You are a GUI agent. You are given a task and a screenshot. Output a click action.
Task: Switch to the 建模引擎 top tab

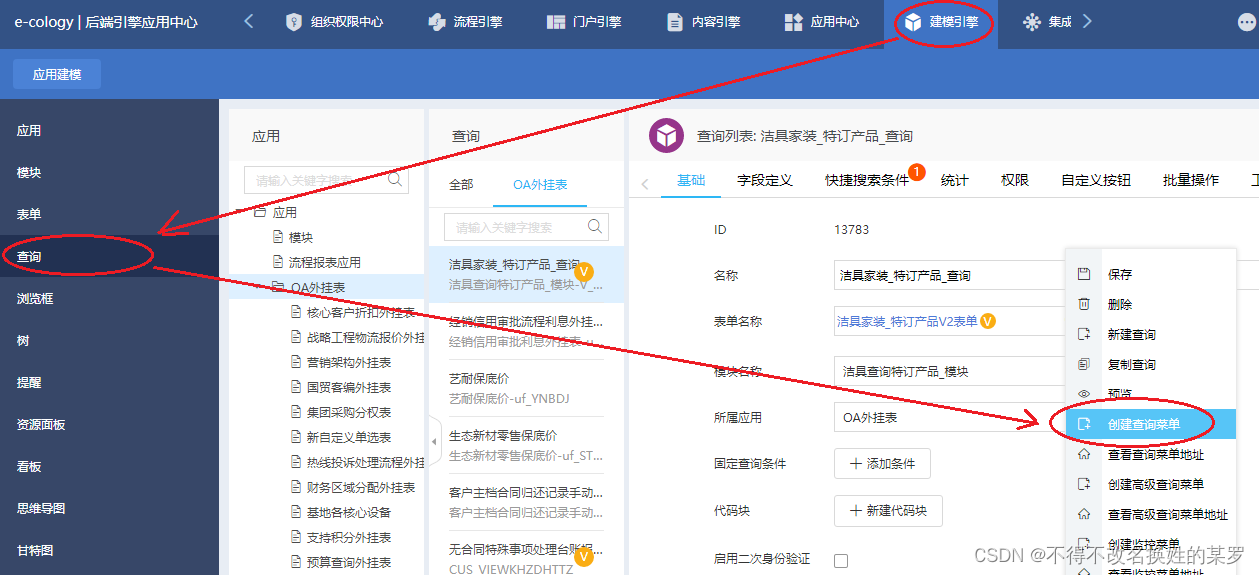pos(941,22)
